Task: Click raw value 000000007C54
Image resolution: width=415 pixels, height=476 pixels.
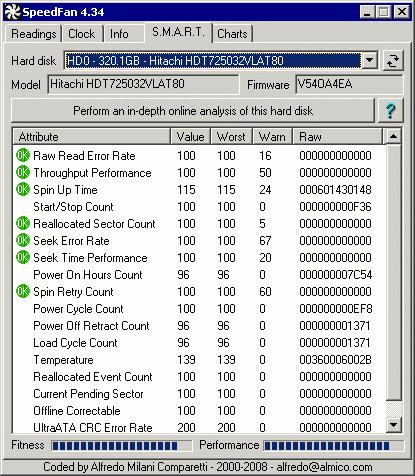Action: (335, 275)
